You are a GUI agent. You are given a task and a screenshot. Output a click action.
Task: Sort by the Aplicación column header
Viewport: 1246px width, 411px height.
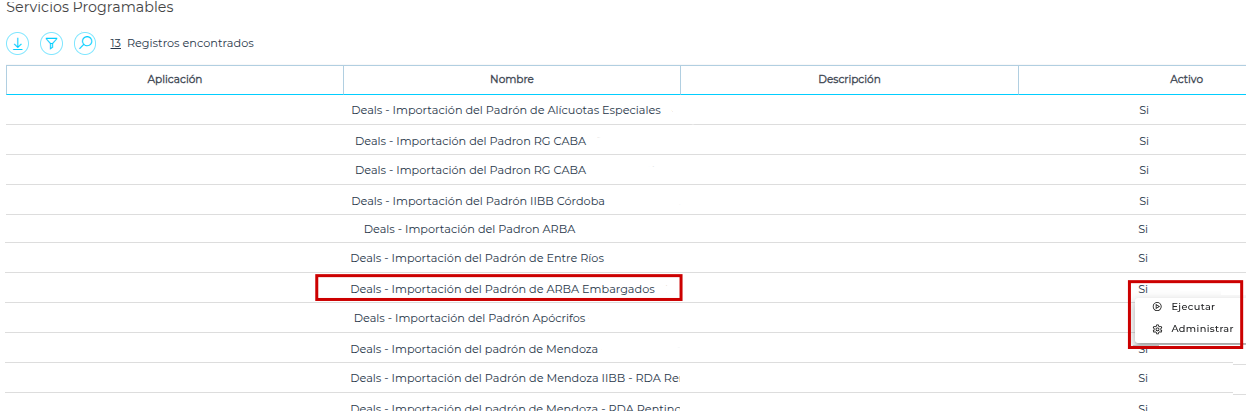175,80
